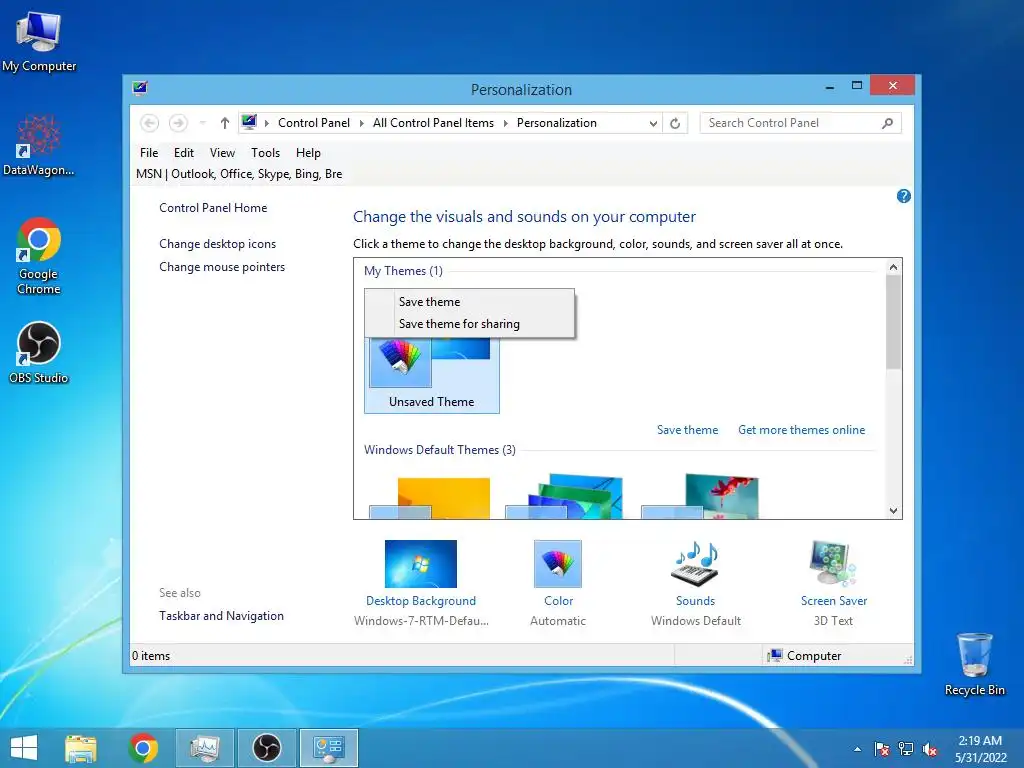Image resolution: width=1024 pixels, height=768 pixels.
Task: Click the Windows Default Themes (3) header
Action: click(440, 450)
